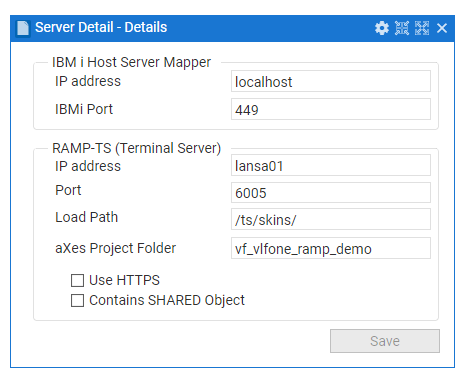
Task: Tick the Contains SHARED Object checkbox
Action: [x=77, y=300]
